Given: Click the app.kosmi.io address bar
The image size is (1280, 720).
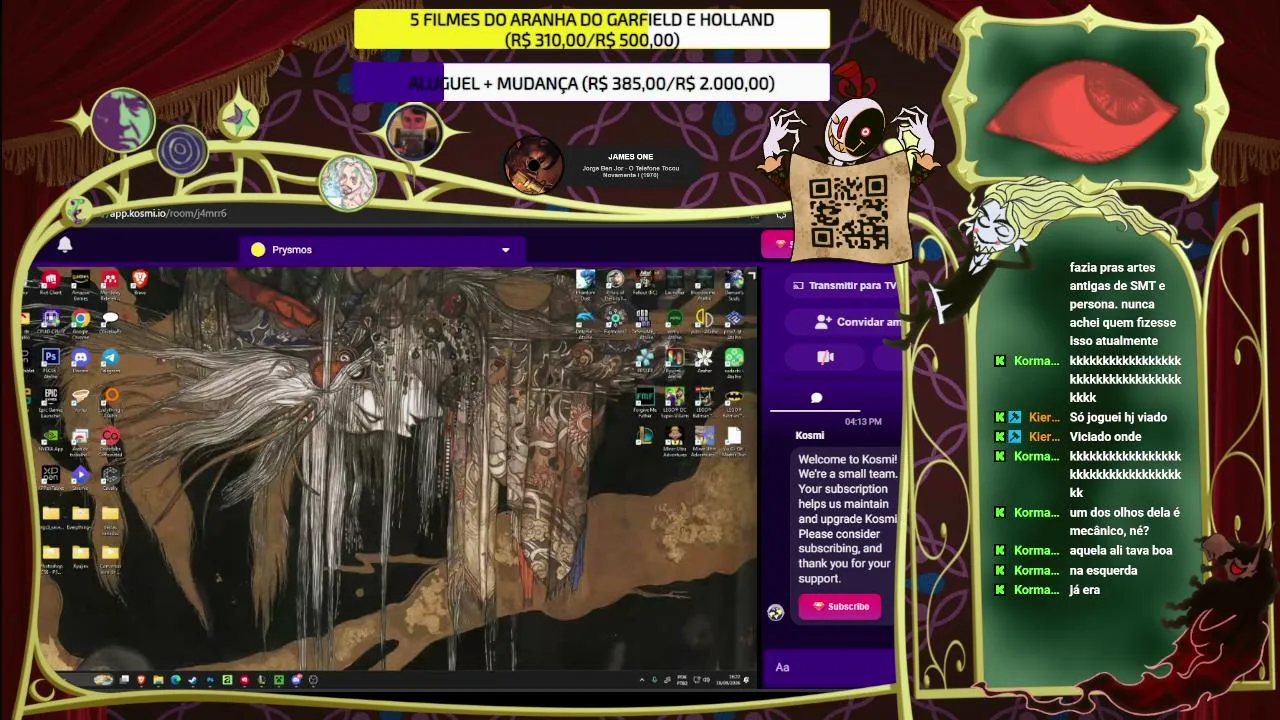Looking at the screenshot, I should pyautogui.click(x=168, y=213).
